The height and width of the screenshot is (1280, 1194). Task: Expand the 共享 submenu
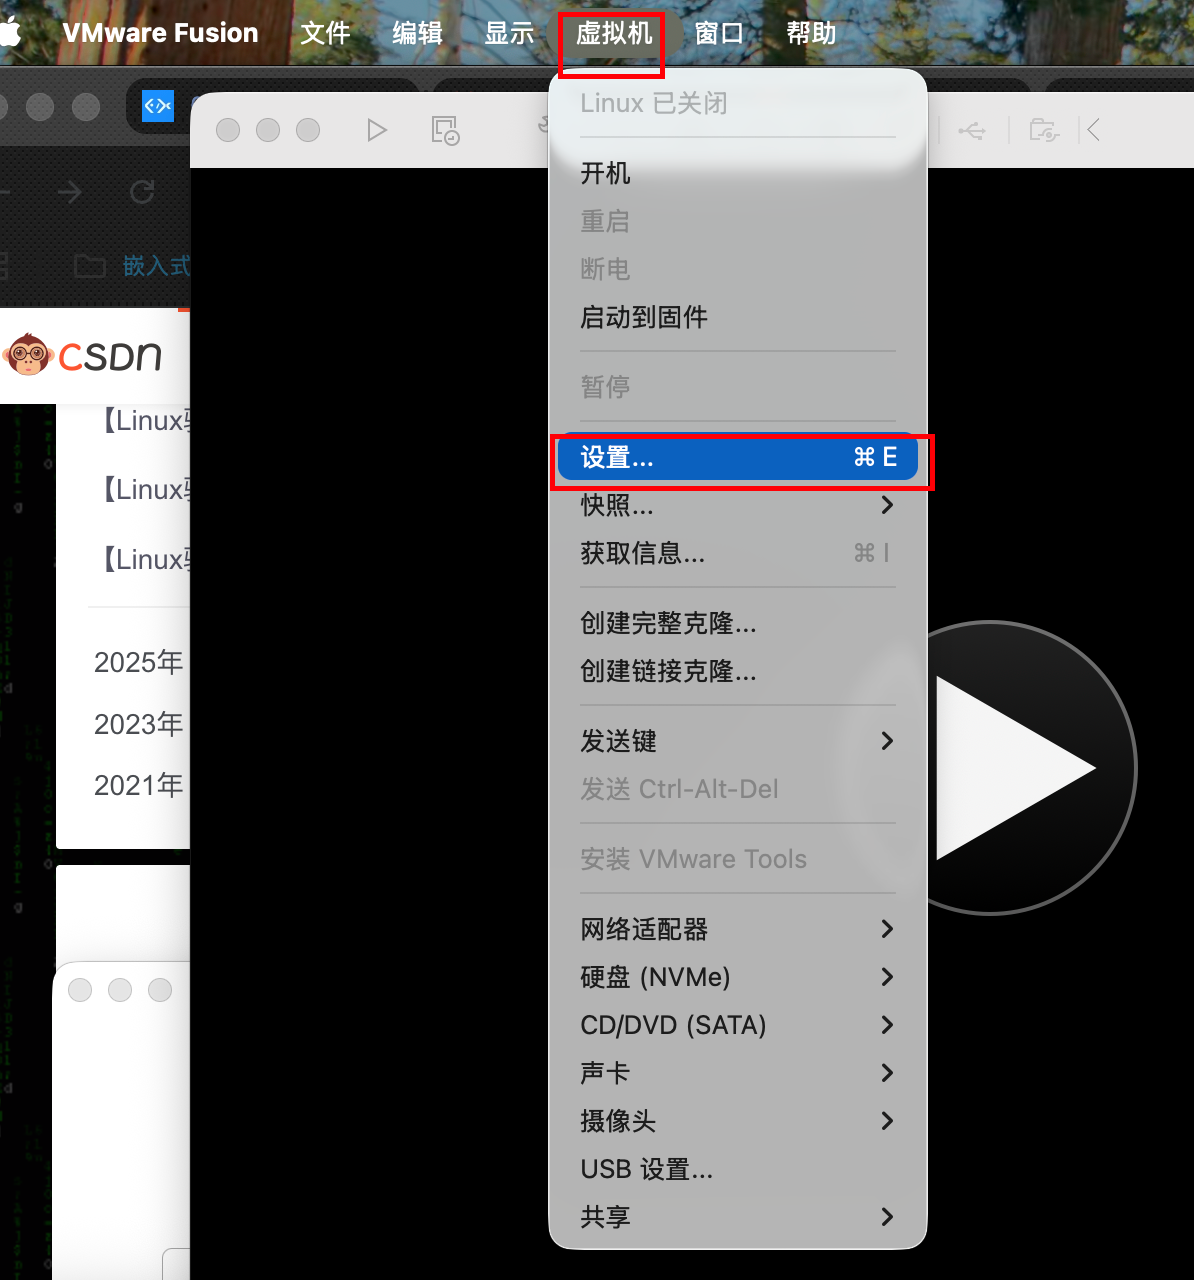tap(738, 1217)
